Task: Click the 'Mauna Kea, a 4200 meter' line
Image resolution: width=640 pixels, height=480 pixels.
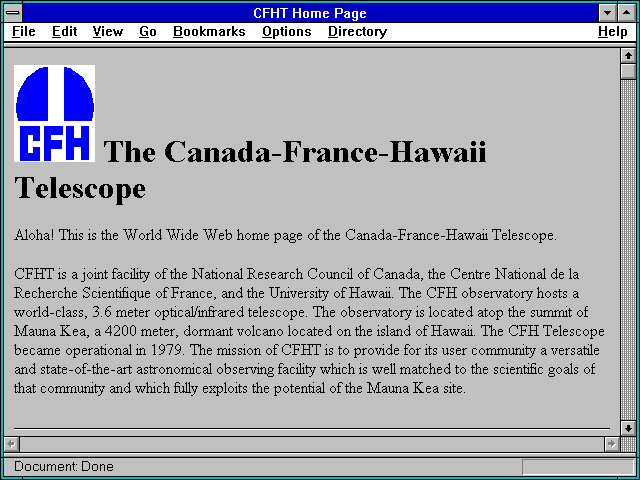Action: tap(309, 331)
